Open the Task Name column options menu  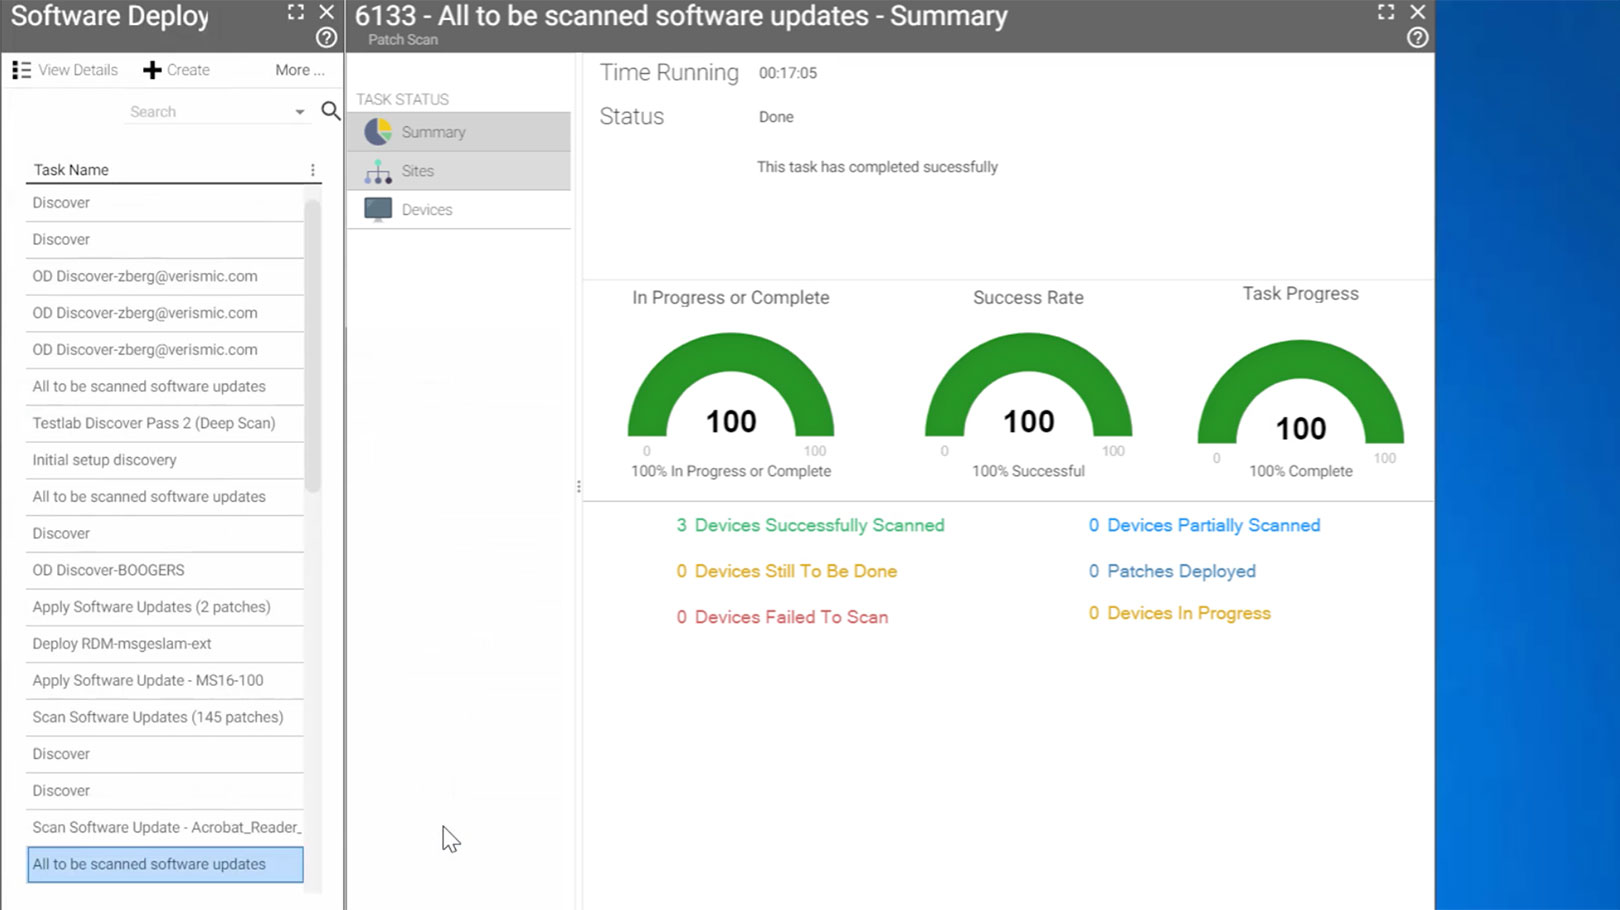313,169
